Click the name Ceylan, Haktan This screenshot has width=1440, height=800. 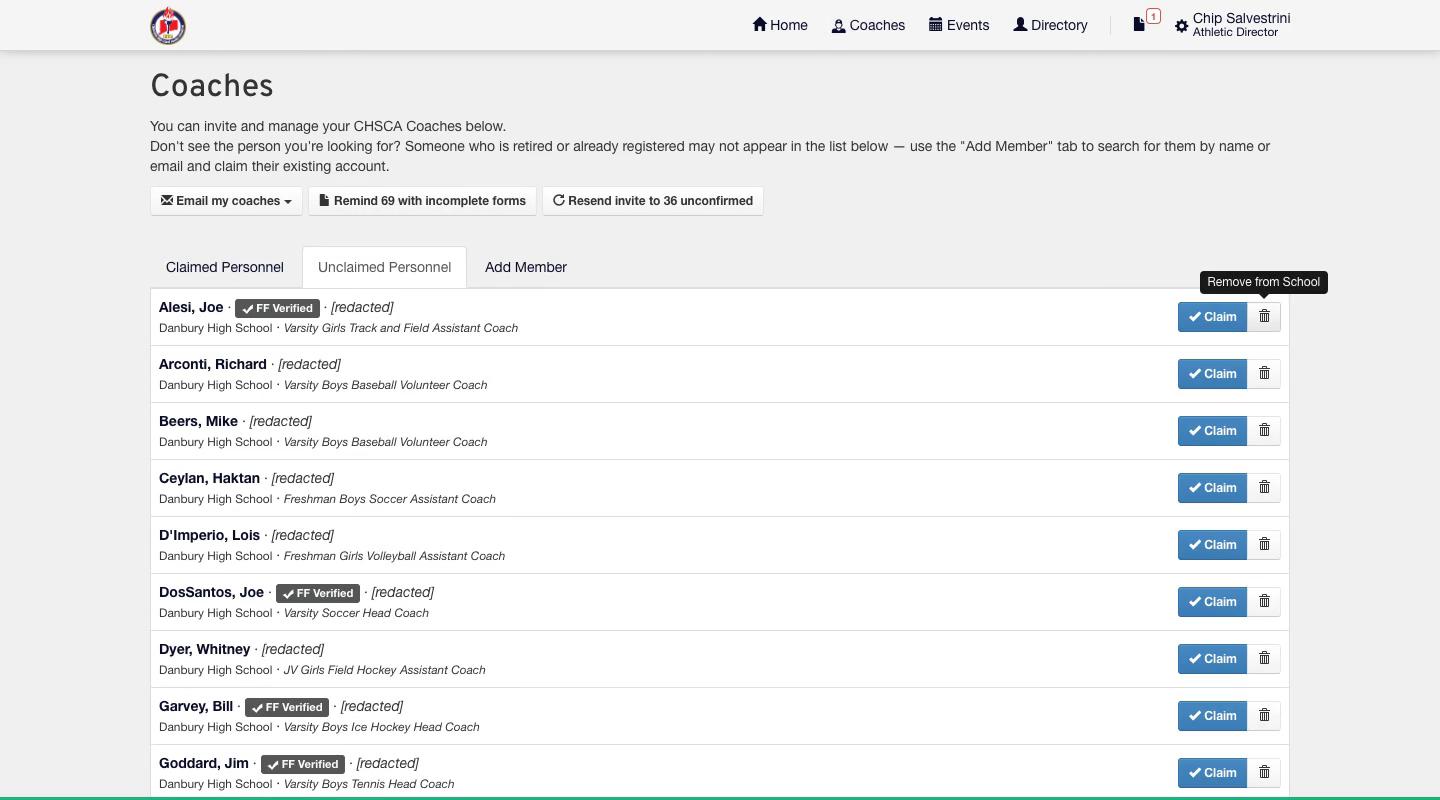209,478
